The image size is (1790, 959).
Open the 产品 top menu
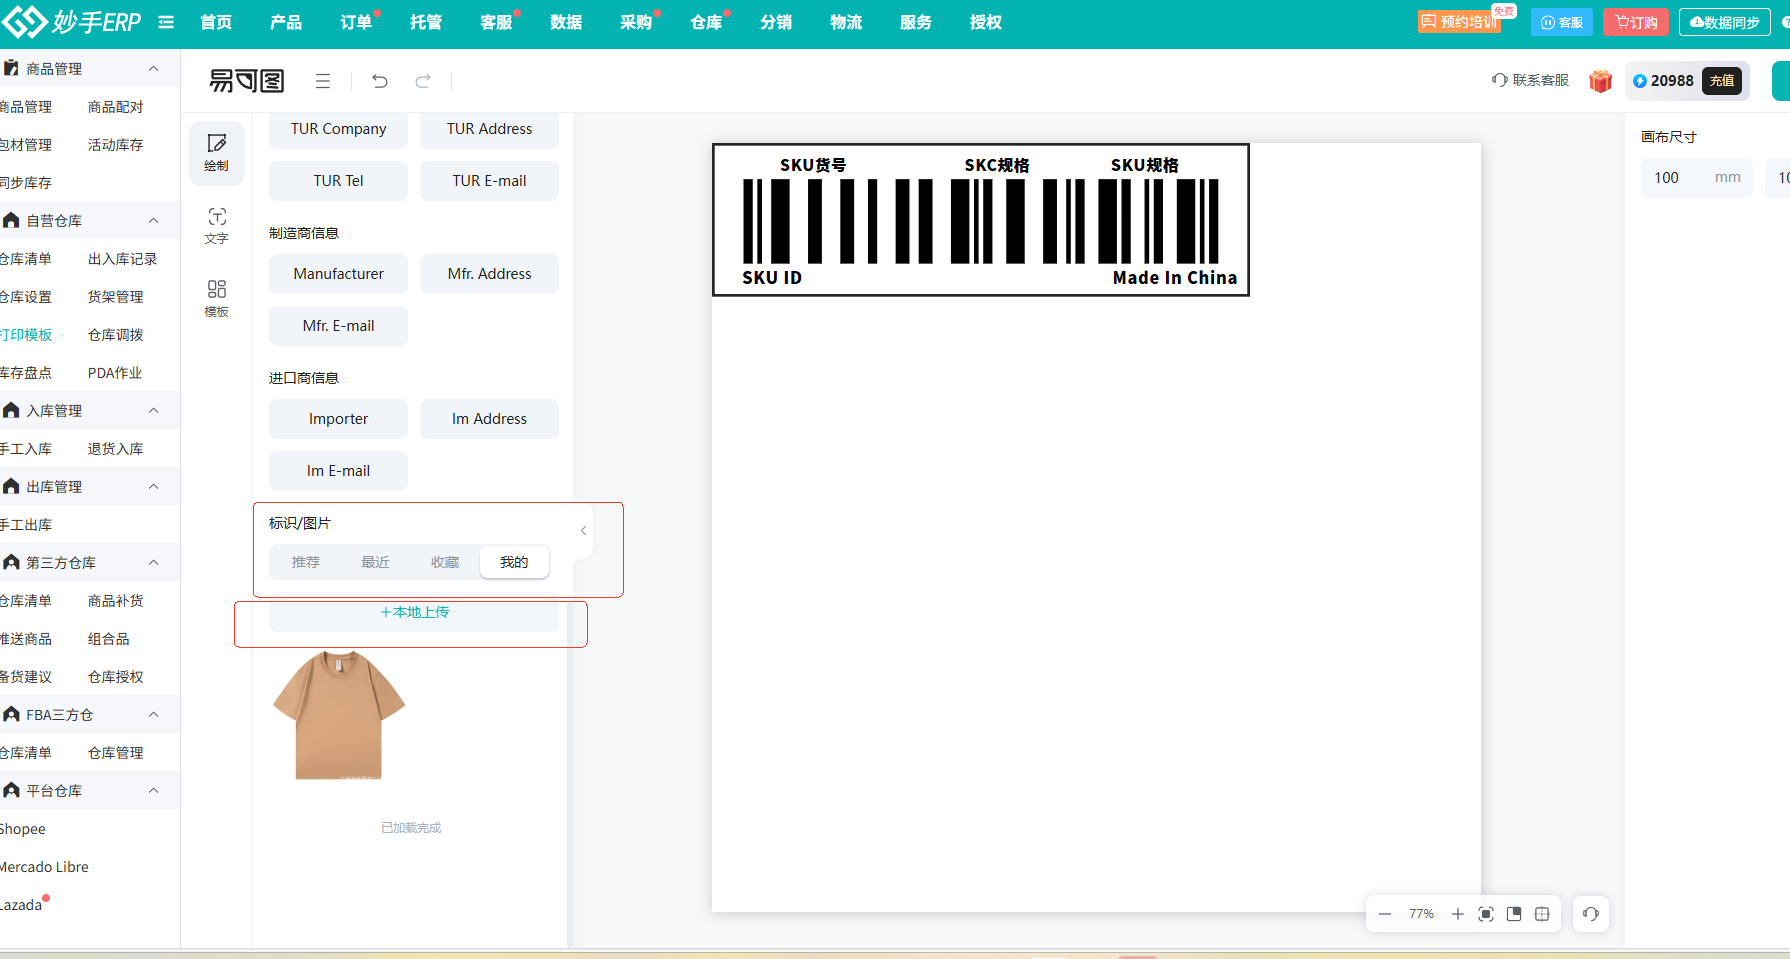tap(286, 22)
